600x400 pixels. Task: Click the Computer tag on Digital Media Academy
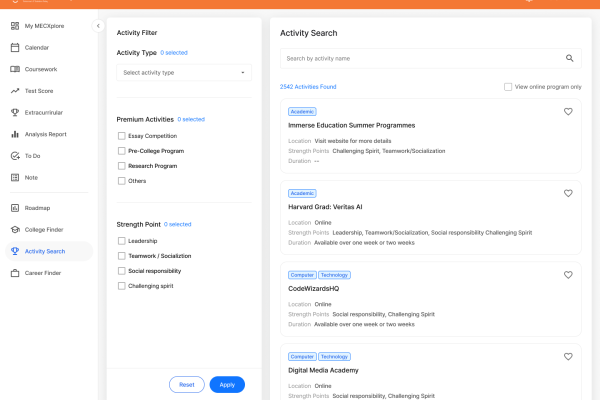pos(302,357)
